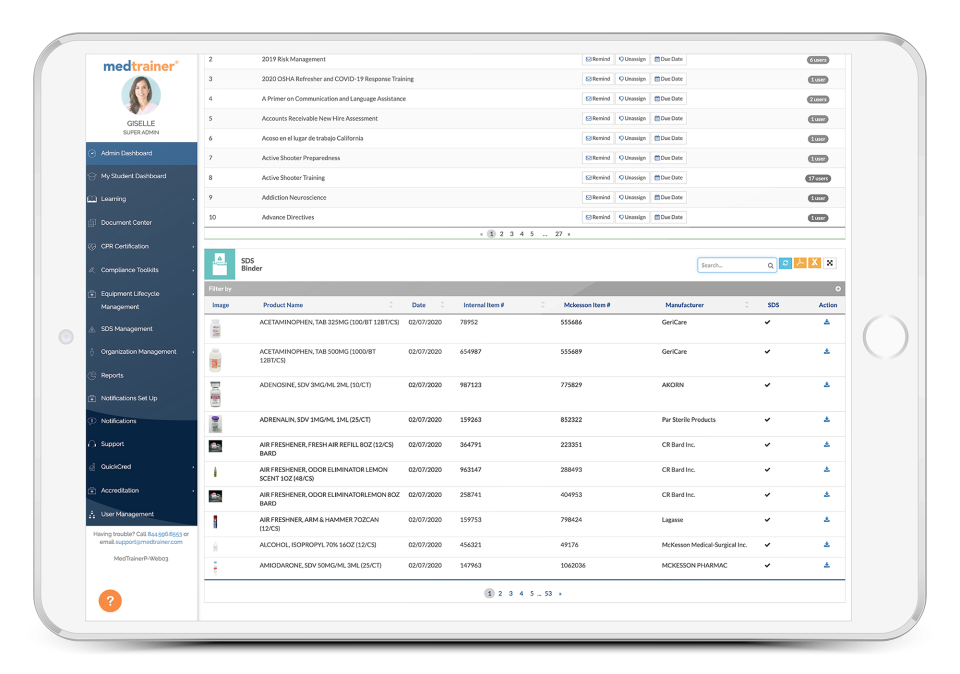The width and height of the screenshot is (960, 674).
Task: Go to page 2 of SDS Binder
Action: (500, 594)
